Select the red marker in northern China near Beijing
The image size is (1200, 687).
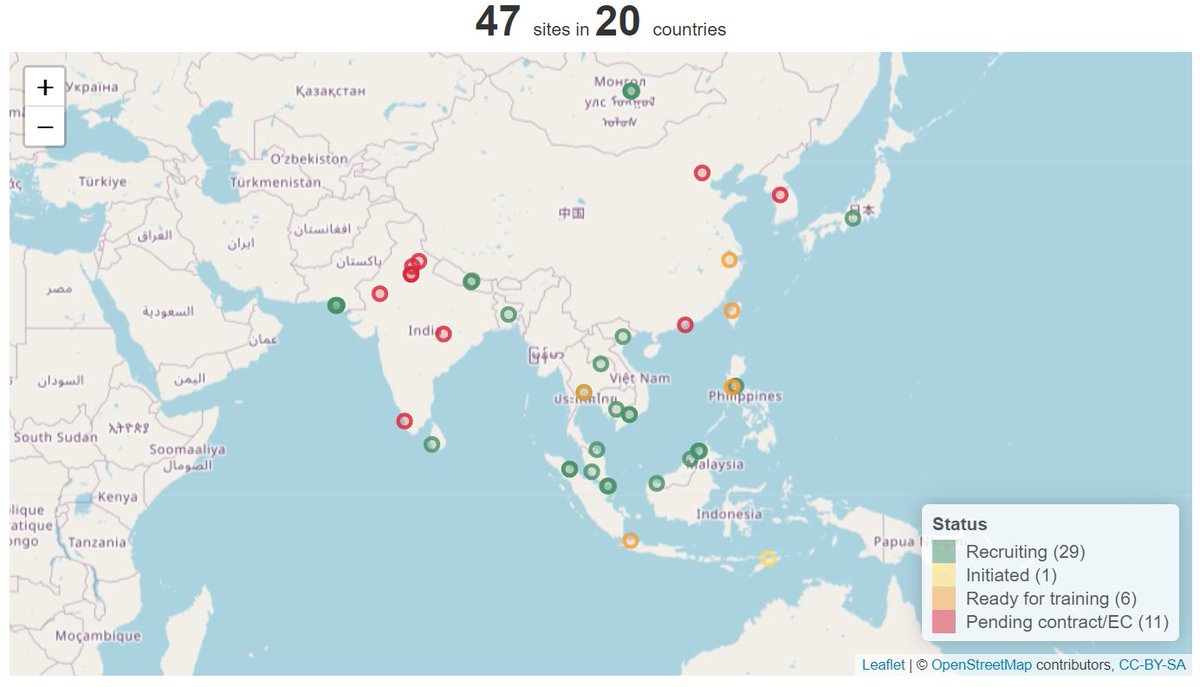tap(702, 172)
